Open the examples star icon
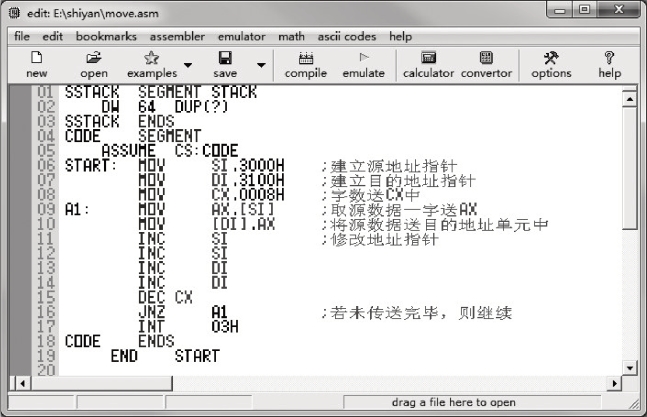647x417 pixels. click(x=151, y=57)
